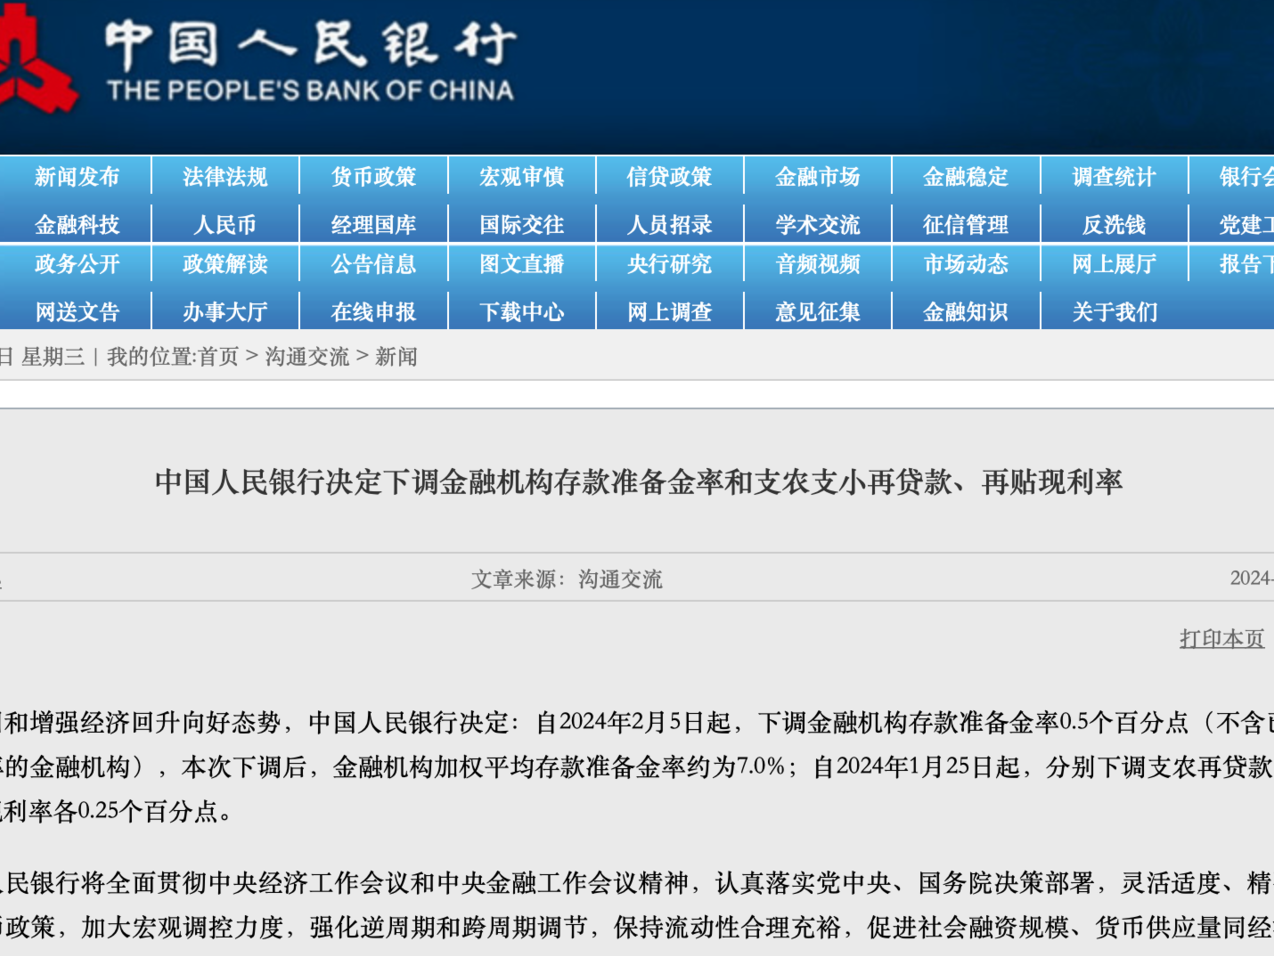The width and height of the screenshot is (1274, 956).
Task: Choose 办事大厅 in the menu
Action: [225, 312]
